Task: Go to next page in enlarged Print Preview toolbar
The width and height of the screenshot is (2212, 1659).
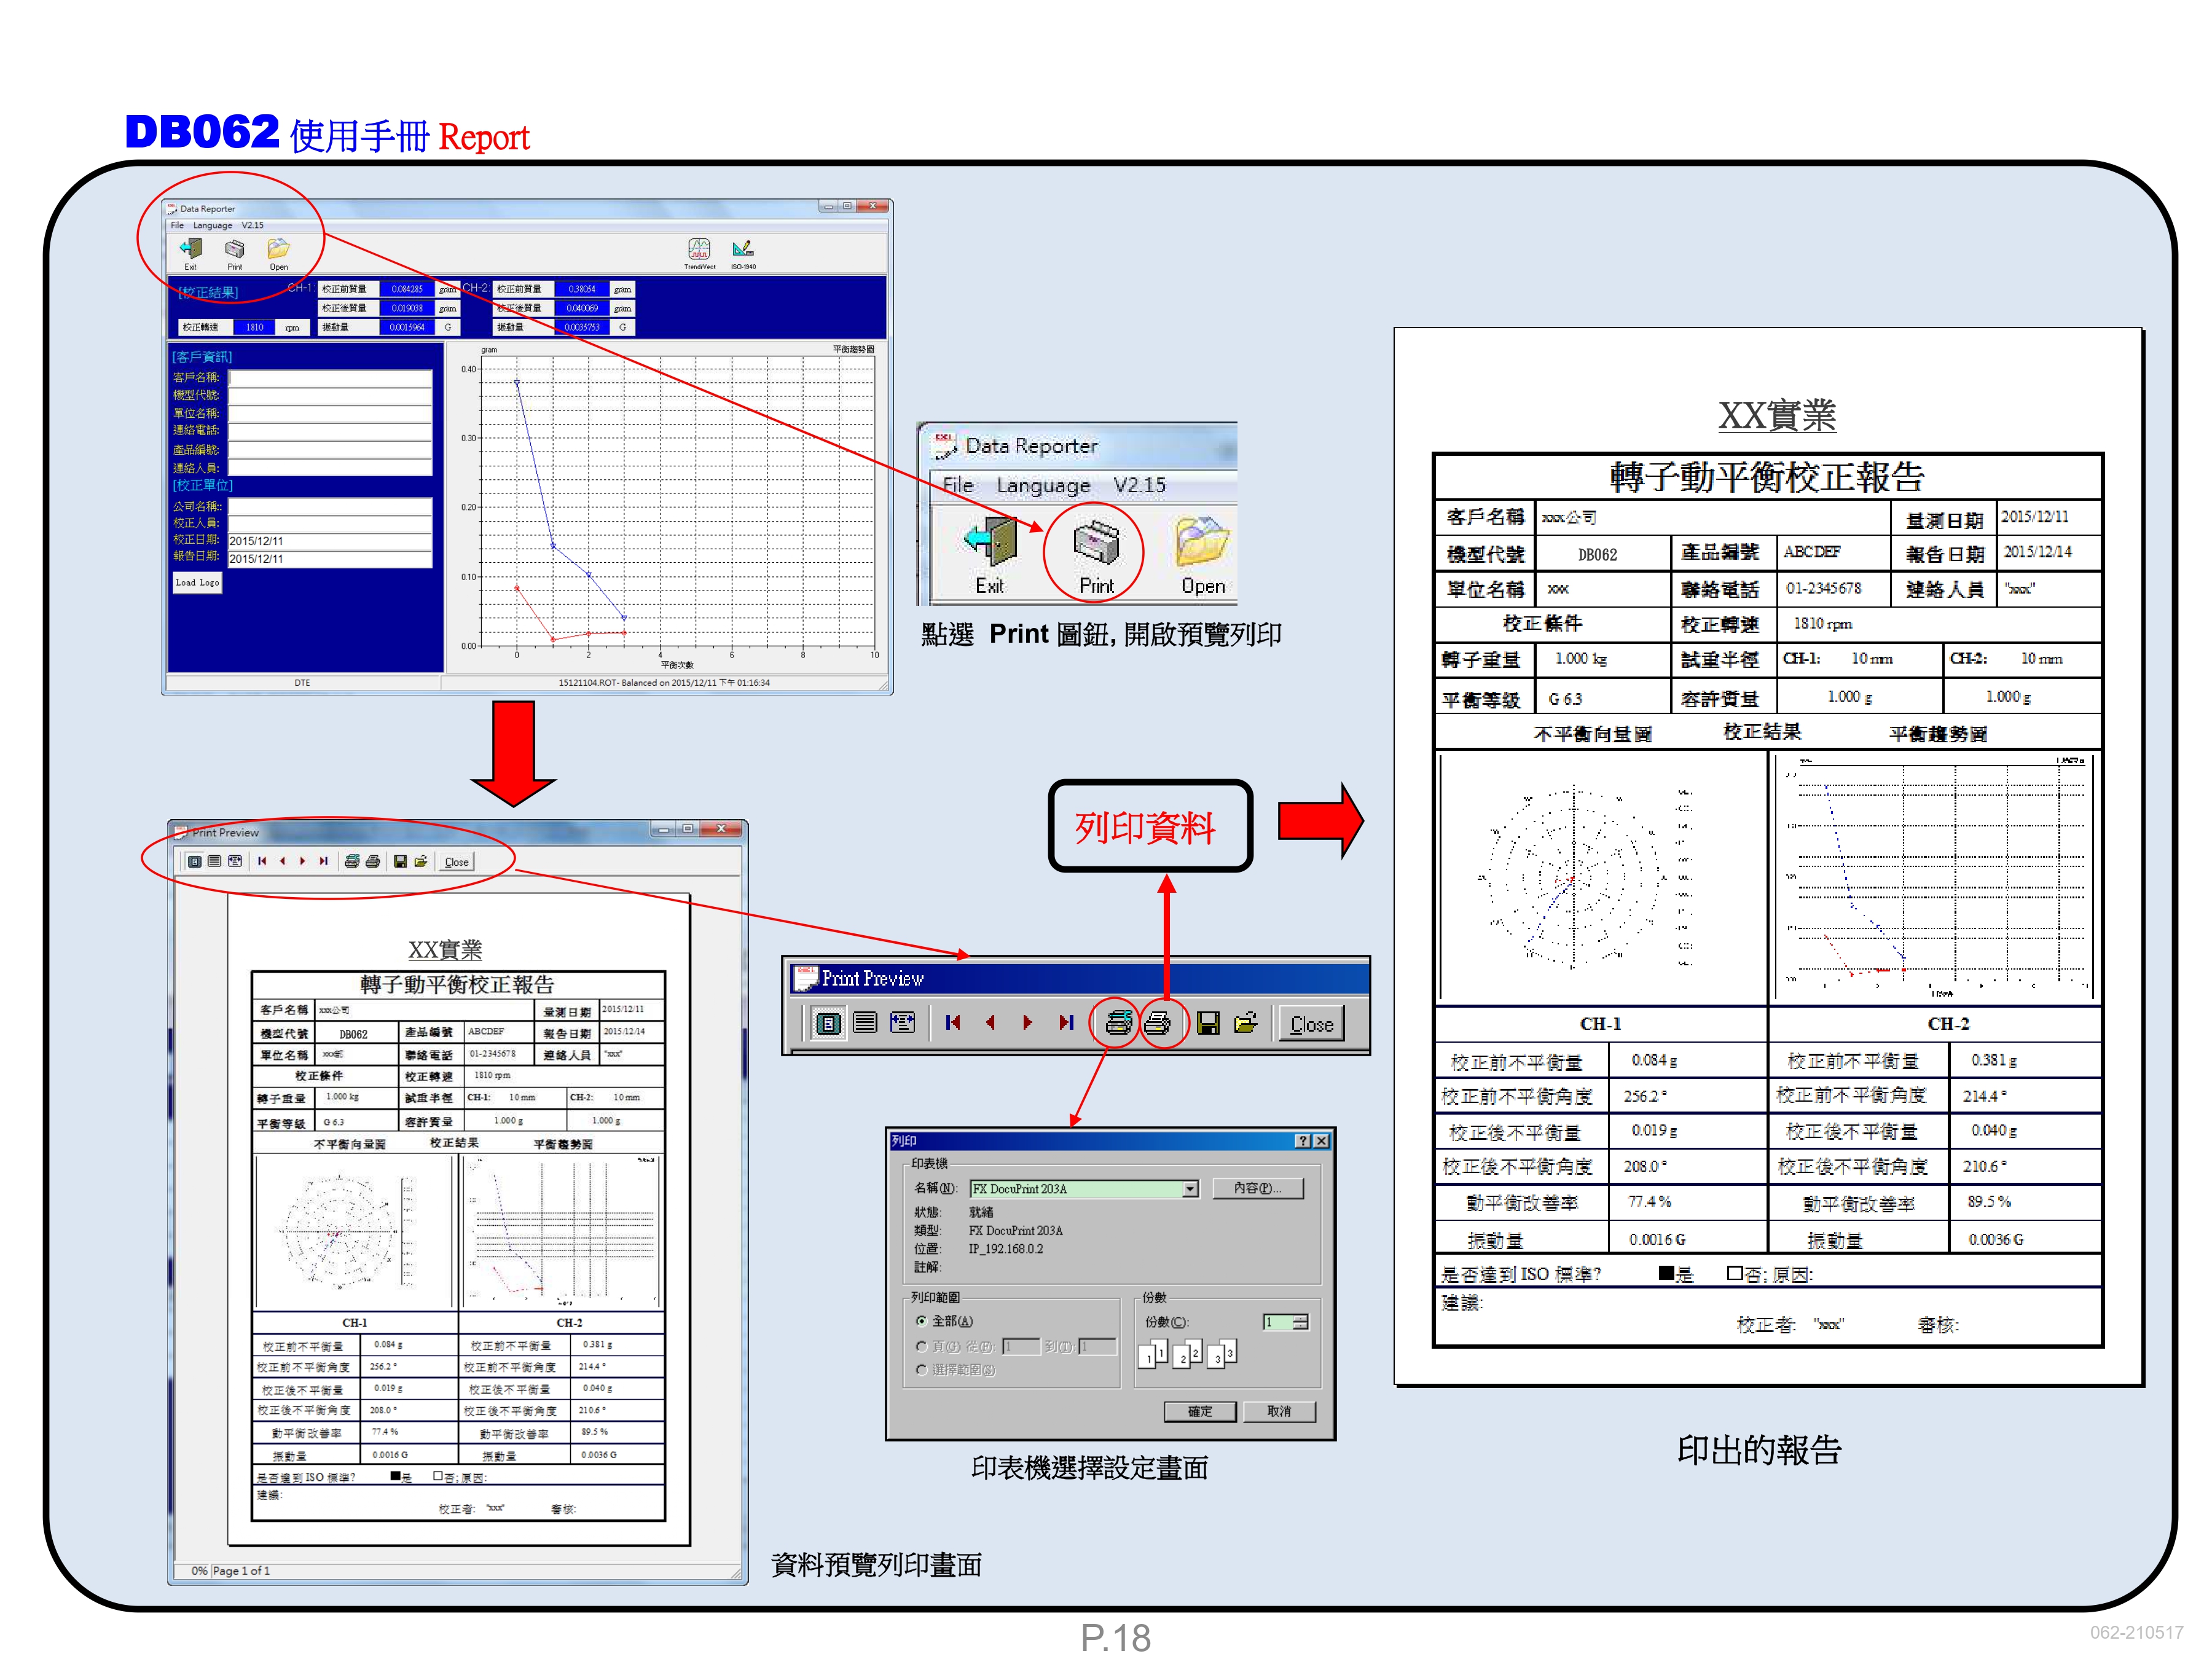Action: [1027, 1023]
